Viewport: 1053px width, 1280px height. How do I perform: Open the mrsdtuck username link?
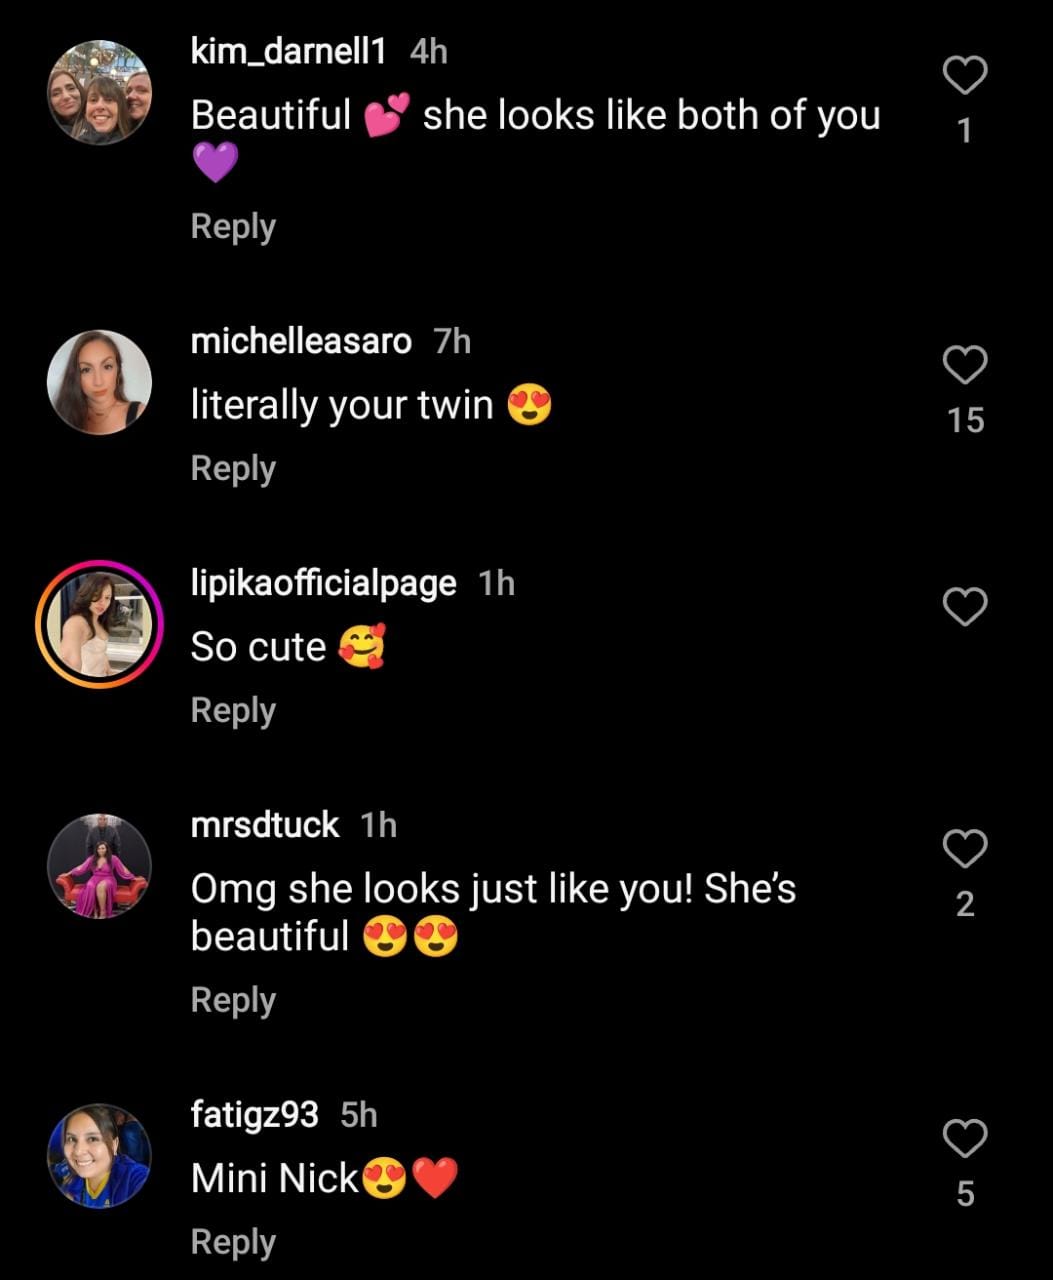tap(265, 825)
